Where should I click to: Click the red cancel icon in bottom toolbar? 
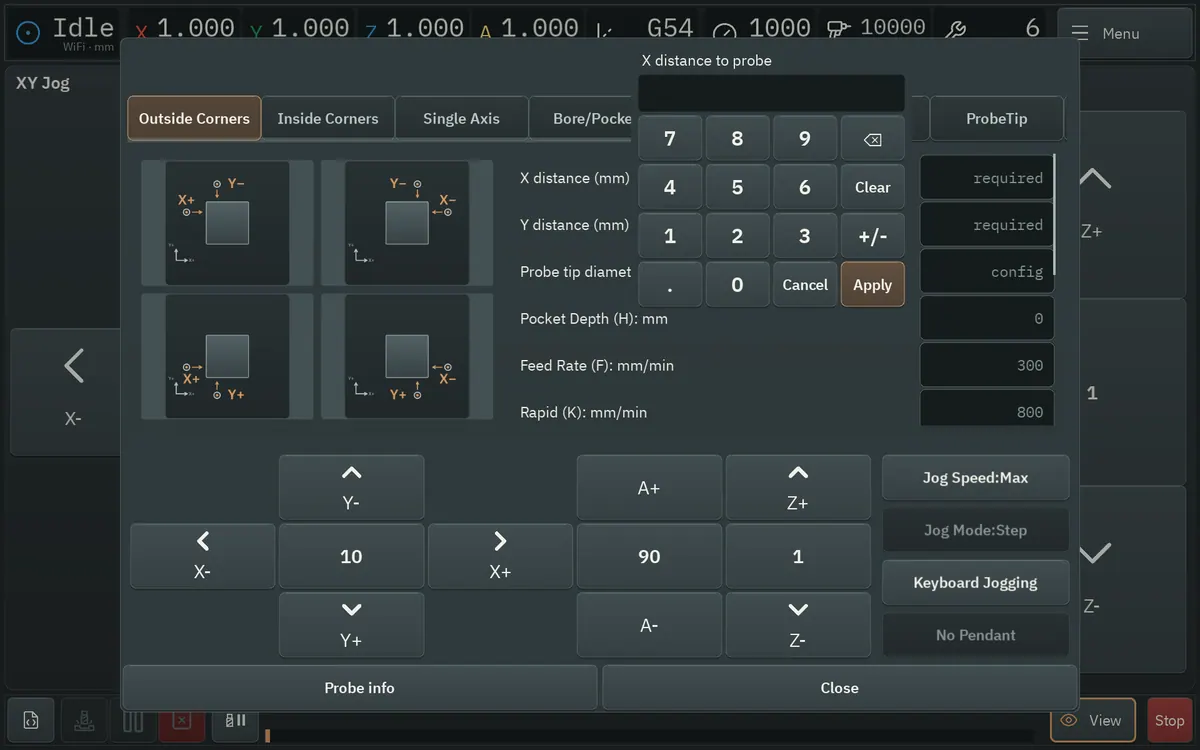click(181, 720)
